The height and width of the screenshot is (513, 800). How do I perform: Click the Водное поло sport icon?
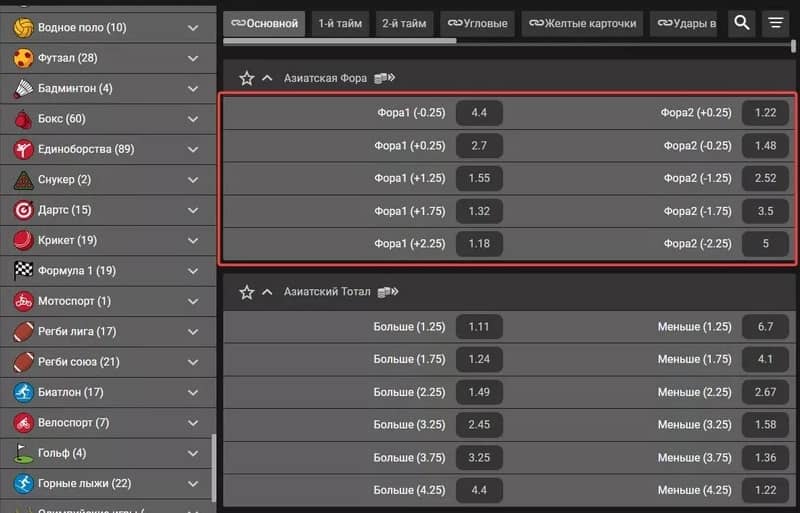click(x=23, y=28)
